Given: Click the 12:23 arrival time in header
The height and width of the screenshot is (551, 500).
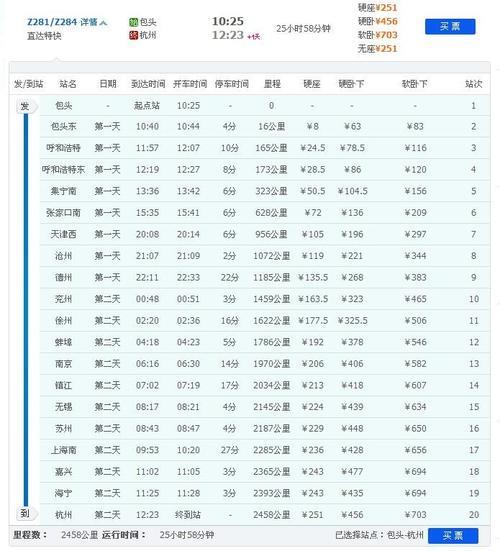Looking at the screenshot, I should pos(228,35).
